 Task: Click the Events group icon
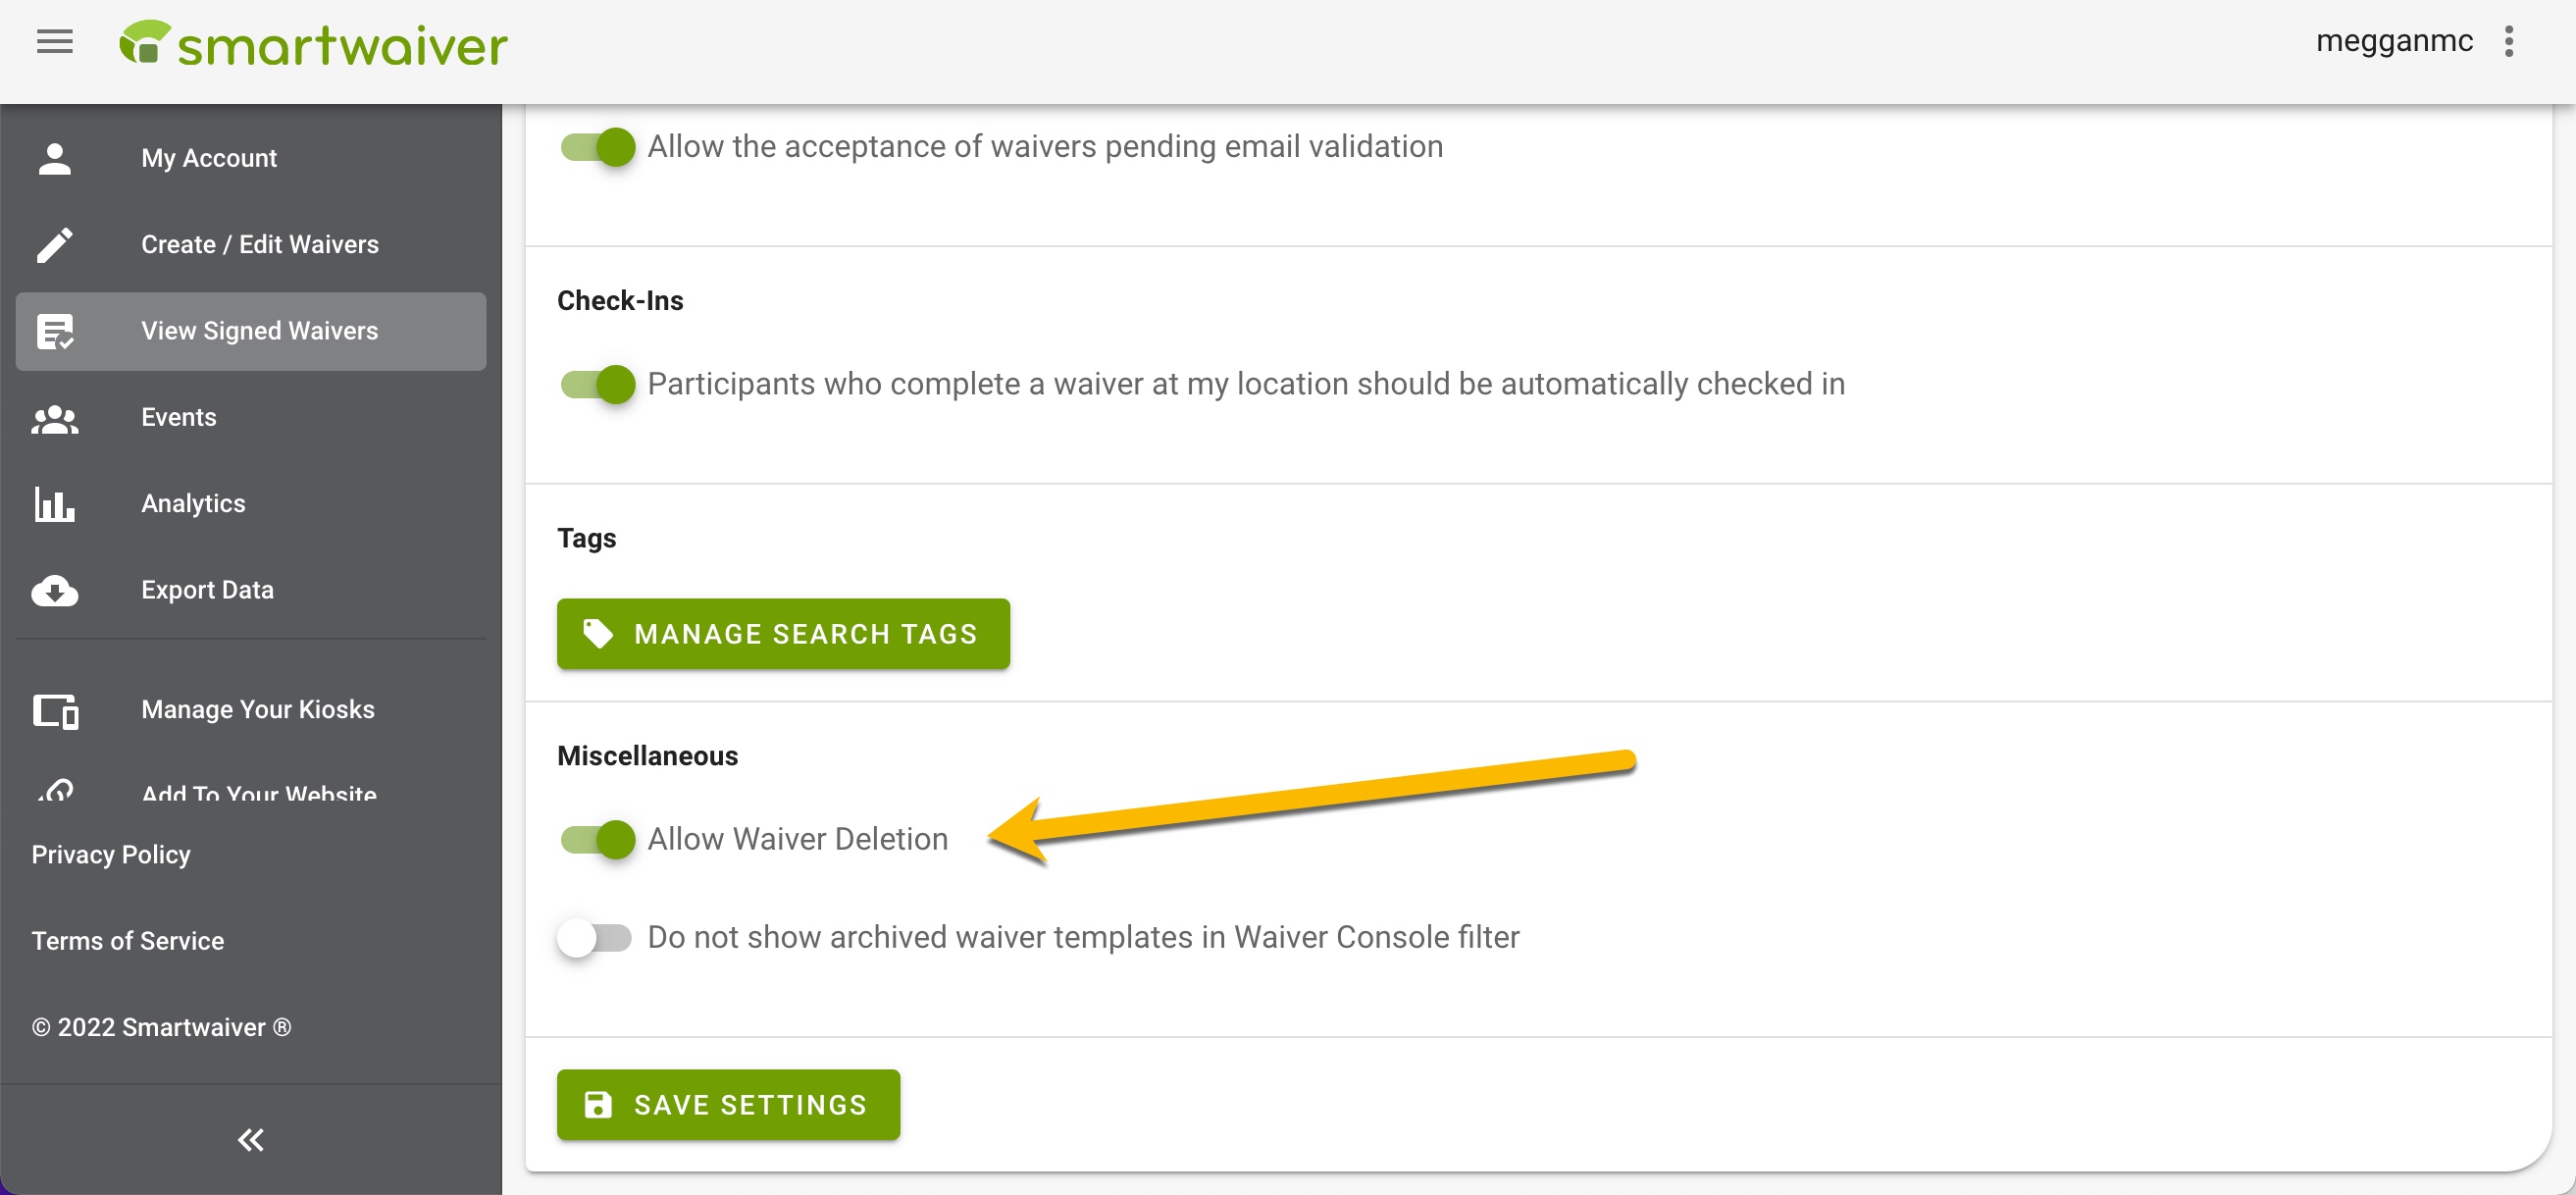(x=54, y=418)
